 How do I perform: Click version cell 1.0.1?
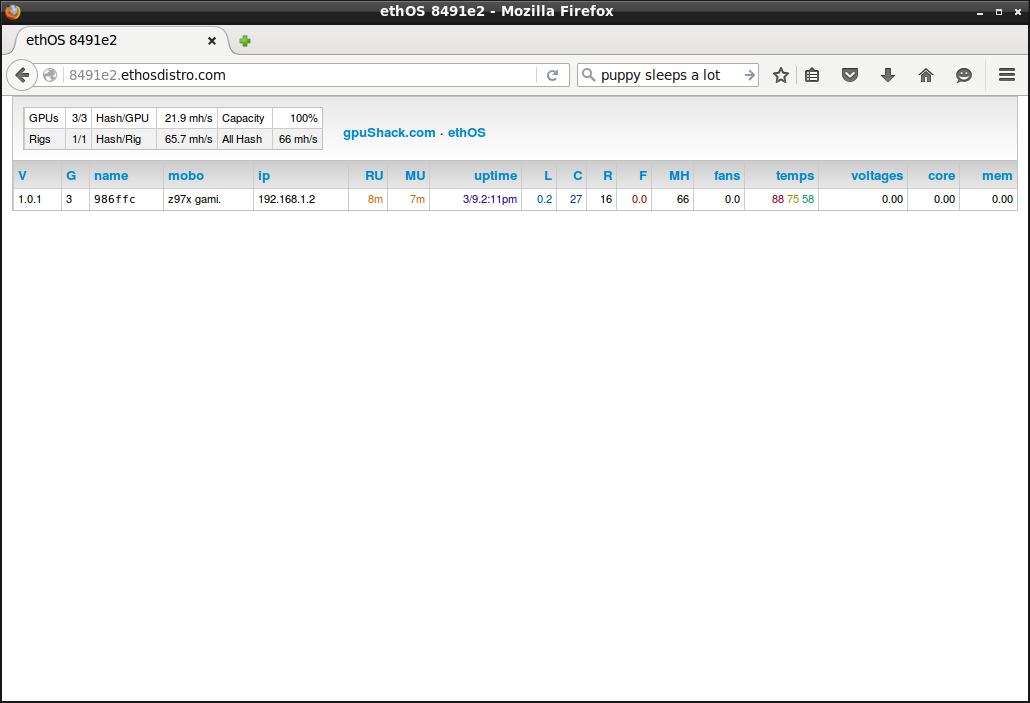click(30, 199)
